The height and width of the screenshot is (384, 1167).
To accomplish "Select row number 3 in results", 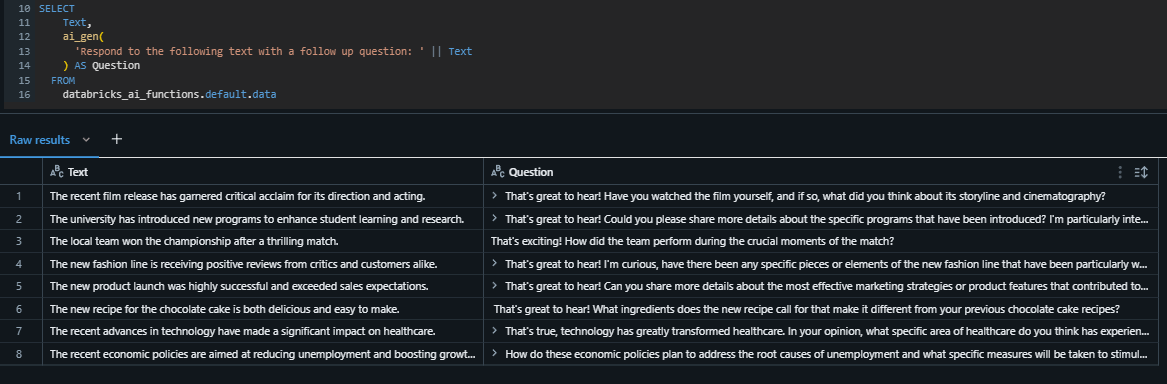I will [x=19, y=241].
